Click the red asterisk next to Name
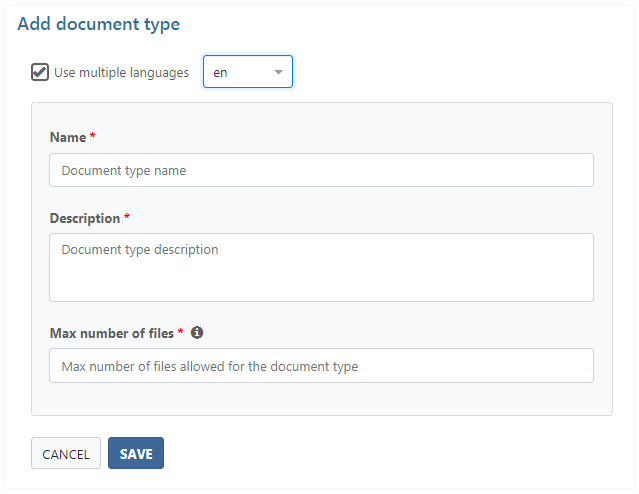This screenshot has height=494, width=639. pos(93,137)
